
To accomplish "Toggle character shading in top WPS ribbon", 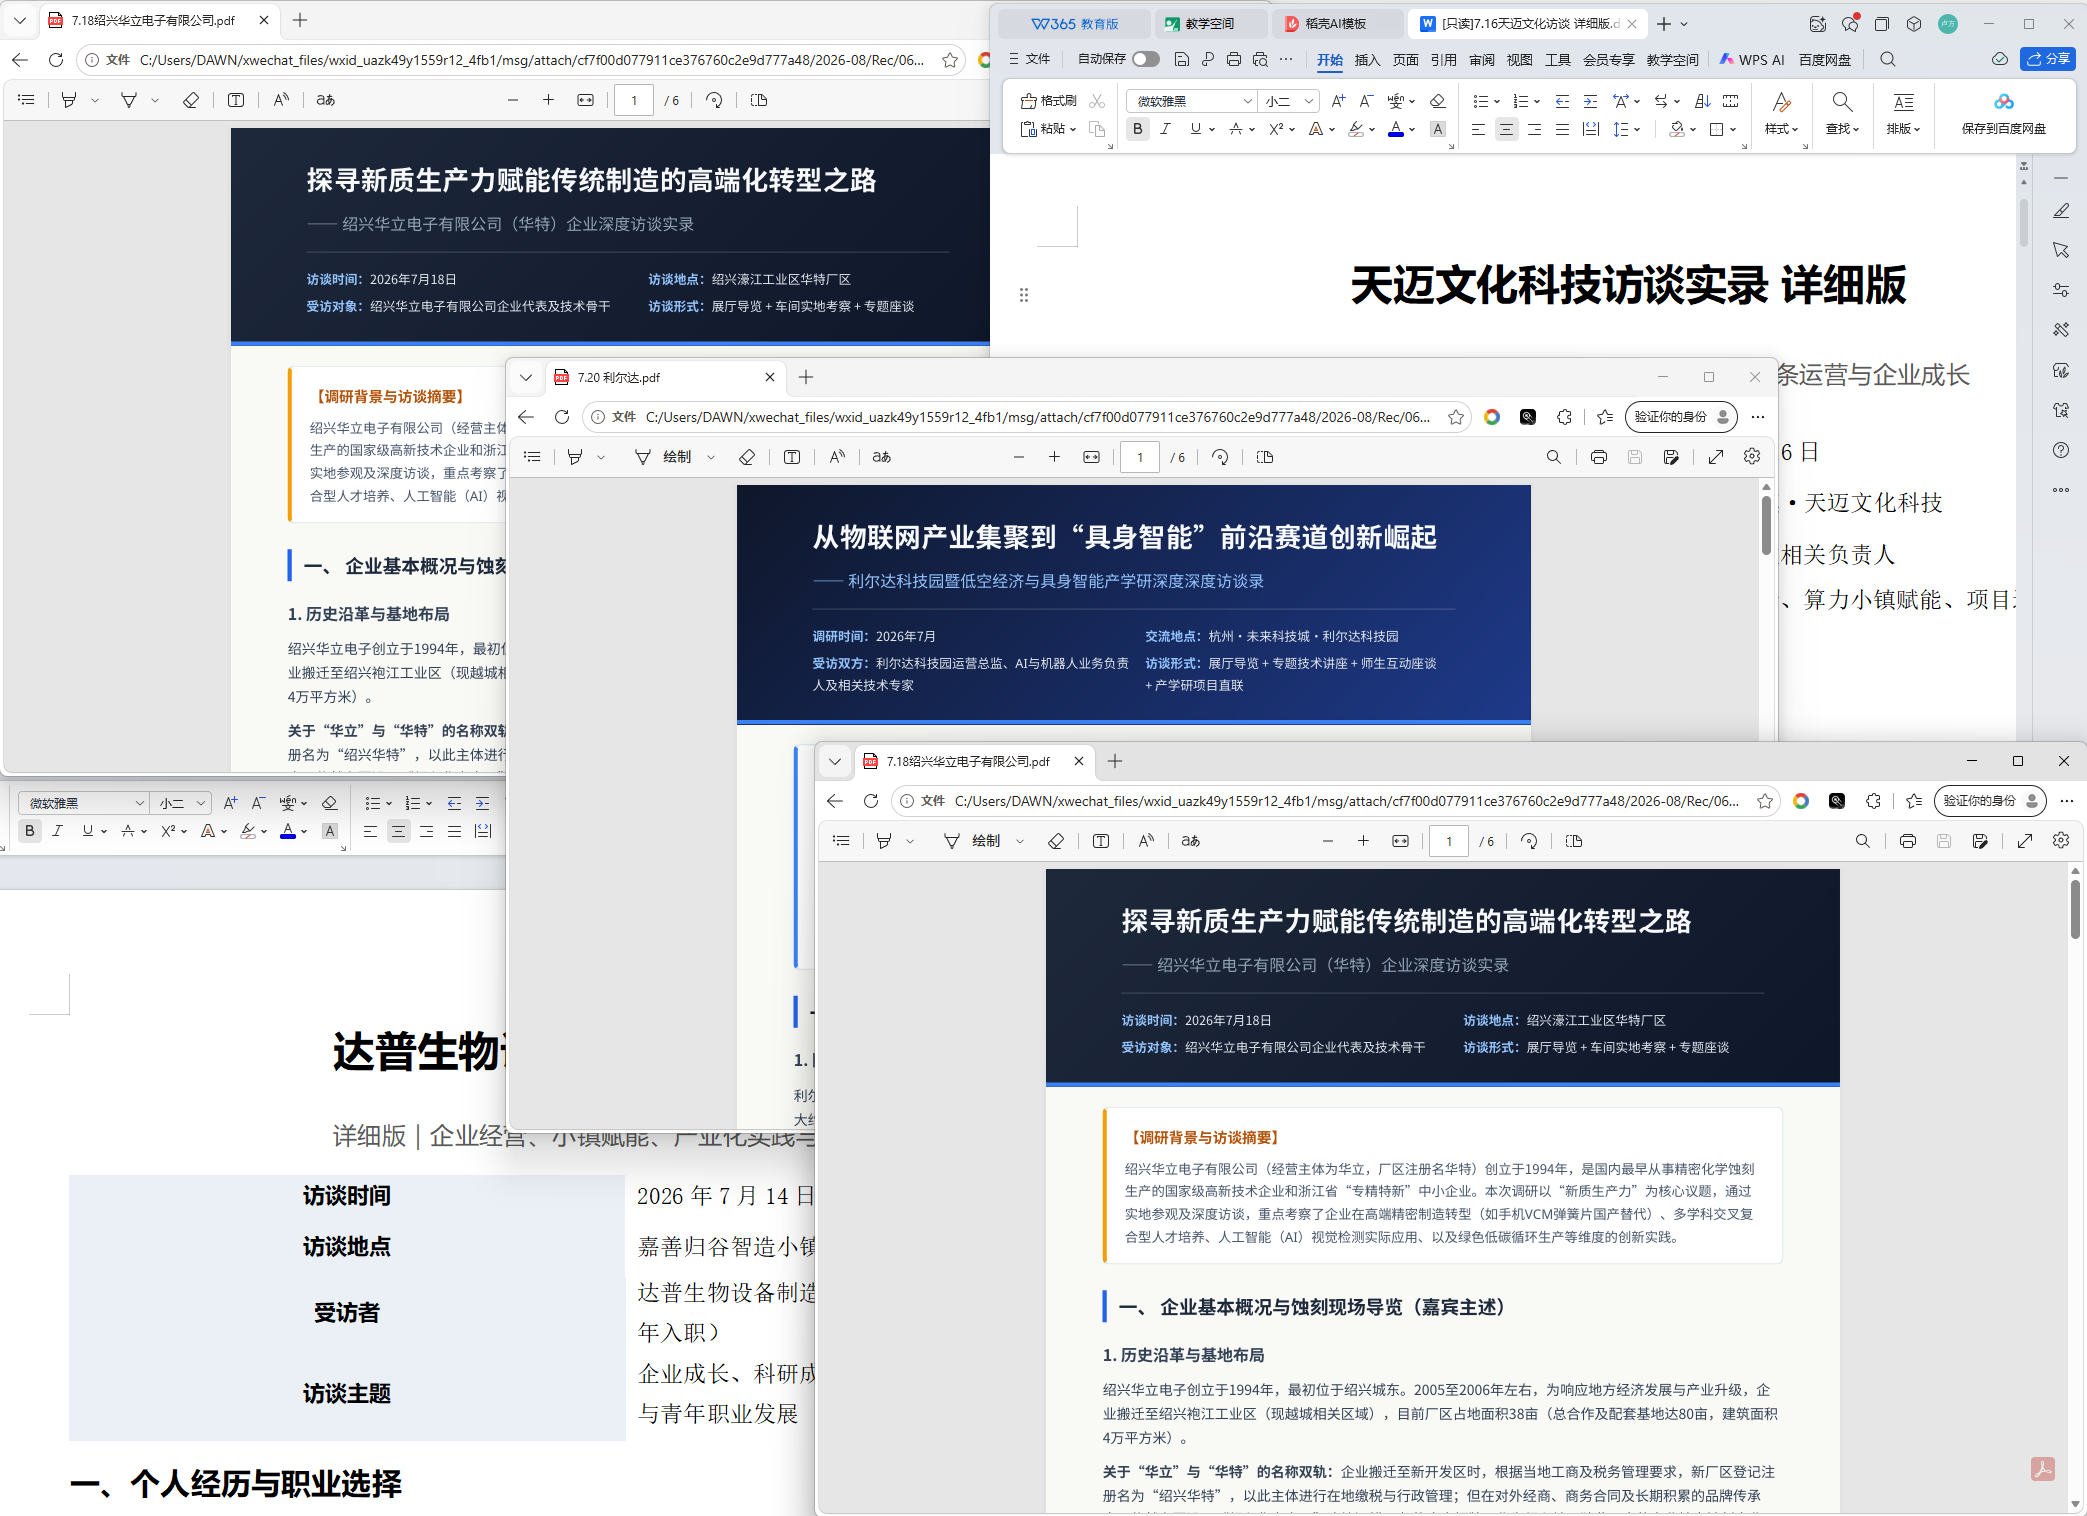I will click(1438, 129).
